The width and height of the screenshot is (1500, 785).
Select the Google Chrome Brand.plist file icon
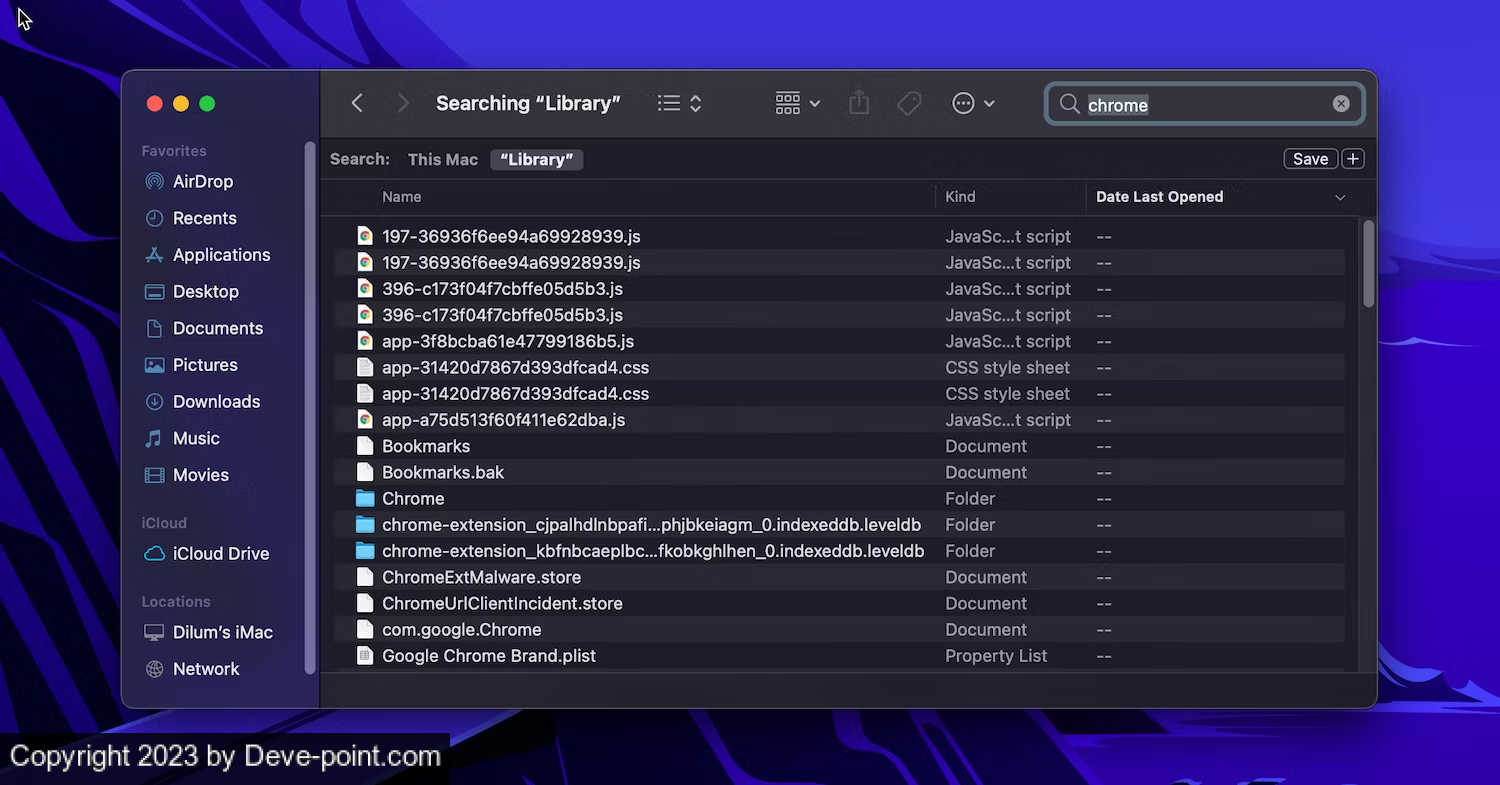(365, 656)
